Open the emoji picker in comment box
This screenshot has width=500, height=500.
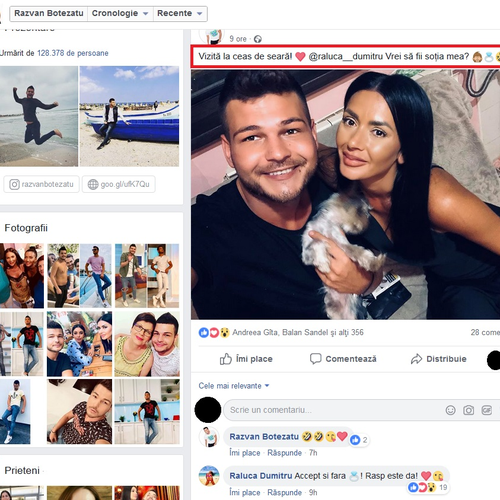pyautogui.click(x=450, y=410)
